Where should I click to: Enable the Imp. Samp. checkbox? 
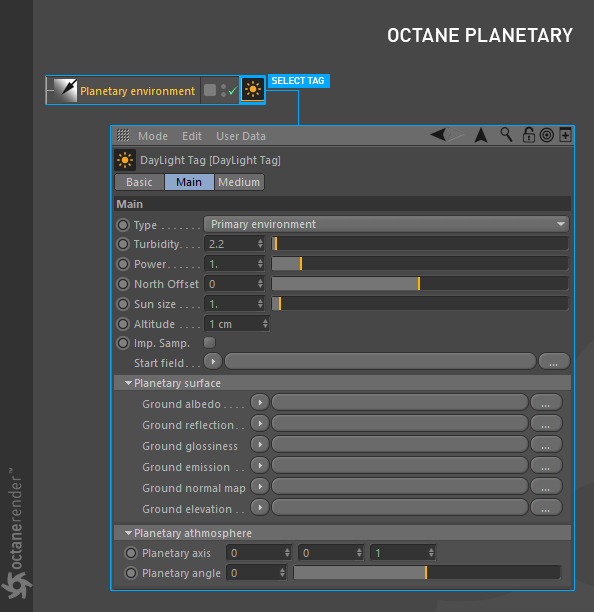tap(210, 343)
